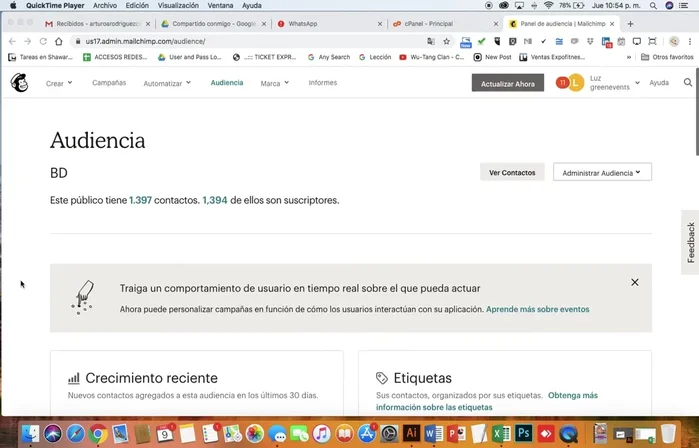Open the Aprende más sobre eventos link
This screenshot has height=448, width=699.
pos(538,309)
